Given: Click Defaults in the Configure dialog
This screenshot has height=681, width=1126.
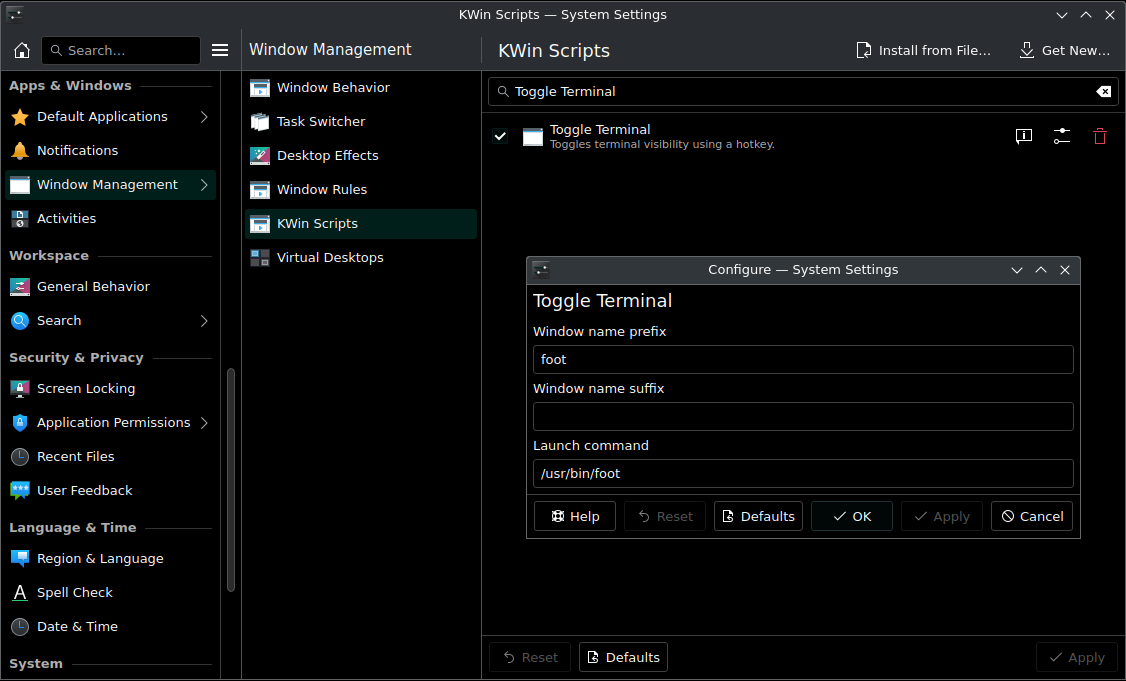Looking at the screenshot, I should (x=758, y=516).
